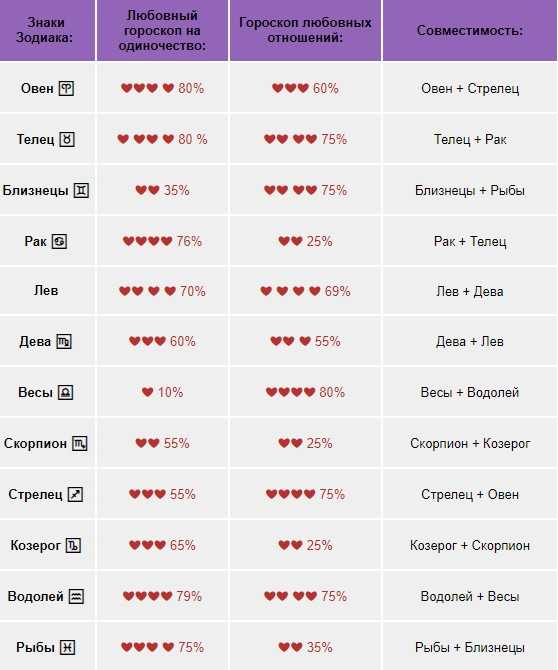The height and width of the screenshot is (670, 558).
Task: Click the Sagittarius arrow icon by Стрелец
Action: [76, 494]
